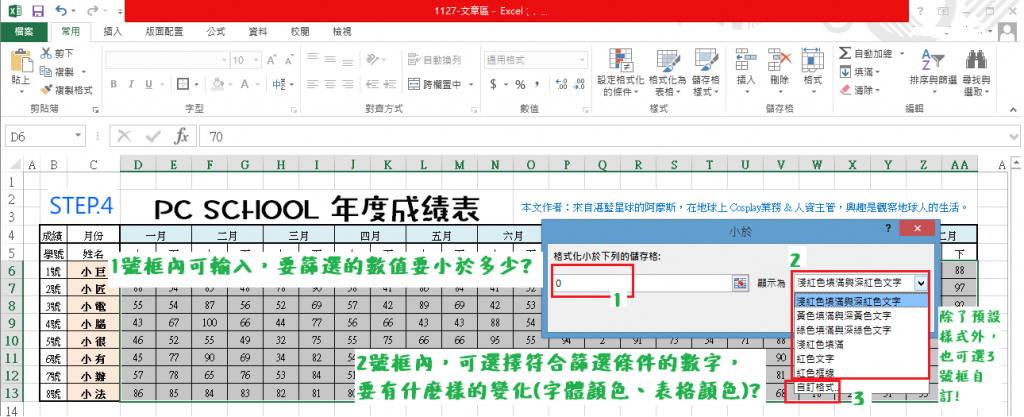Switch to the 資料 (Data) tab
1024x417 pixels.
pyautogui.click(x=258, y=31)
